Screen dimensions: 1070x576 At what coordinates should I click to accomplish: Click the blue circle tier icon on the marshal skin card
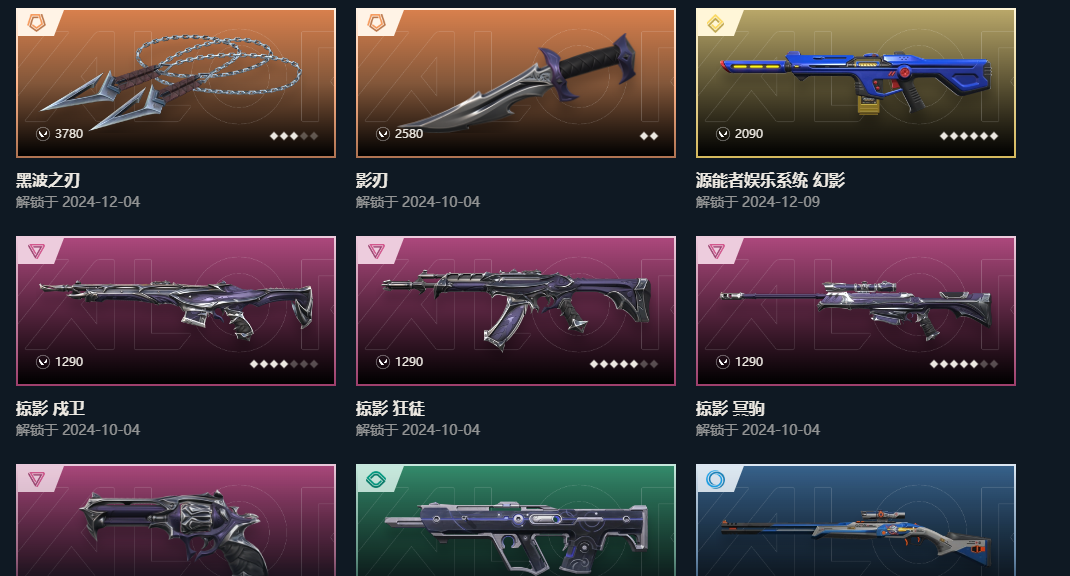(715, 480)
